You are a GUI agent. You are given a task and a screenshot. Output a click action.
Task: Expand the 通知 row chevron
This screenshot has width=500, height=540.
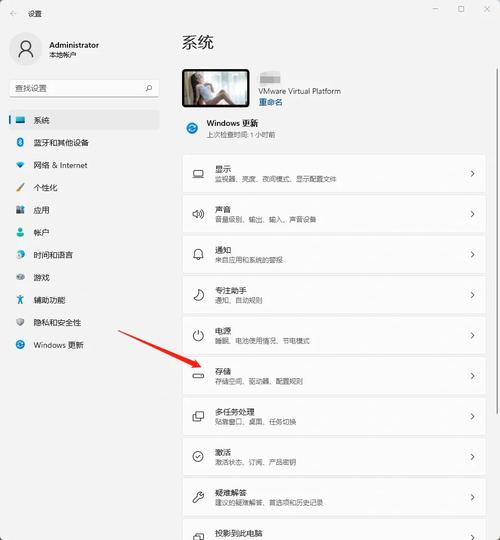[x=472, y=255]
